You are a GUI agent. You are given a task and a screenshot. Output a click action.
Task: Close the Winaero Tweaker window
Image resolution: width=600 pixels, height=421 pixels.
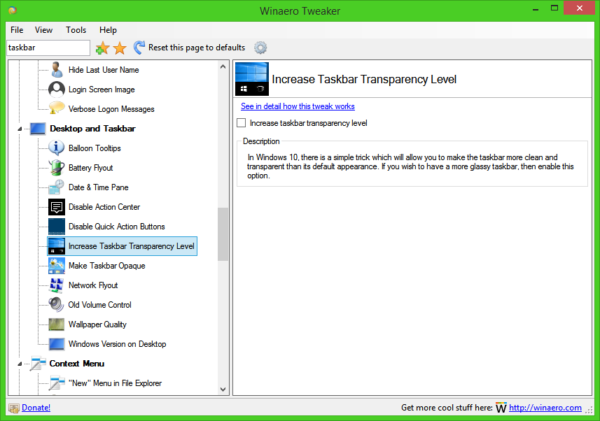[579, 8]
